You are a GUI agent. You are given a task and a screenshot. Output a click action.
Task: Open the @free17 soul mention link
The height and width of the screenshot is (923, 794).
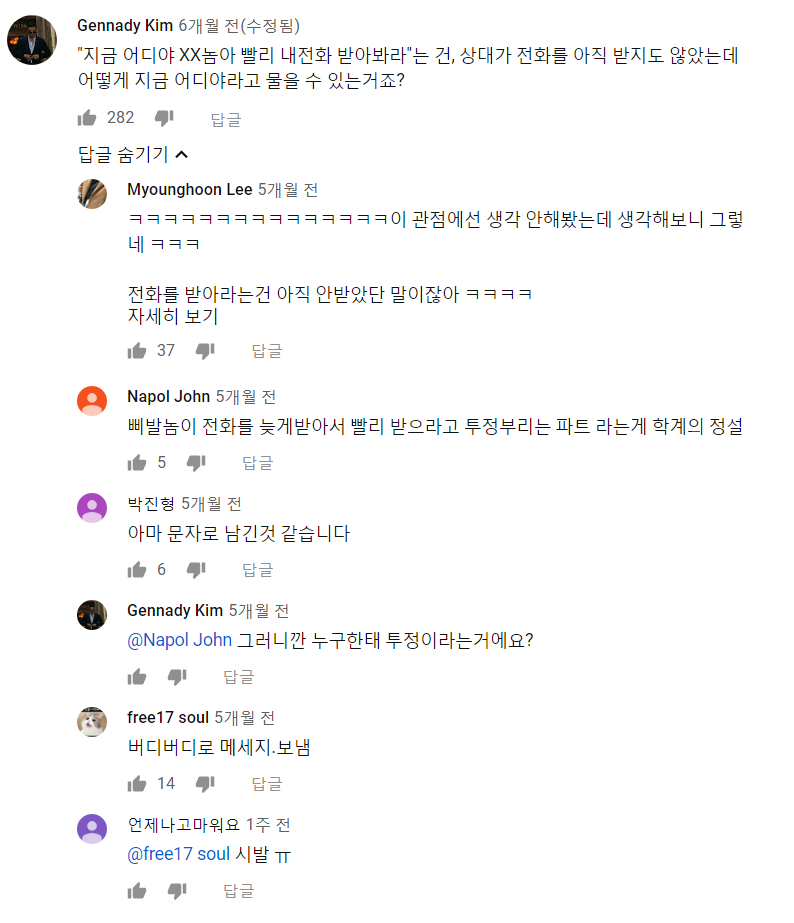[178, 854]
